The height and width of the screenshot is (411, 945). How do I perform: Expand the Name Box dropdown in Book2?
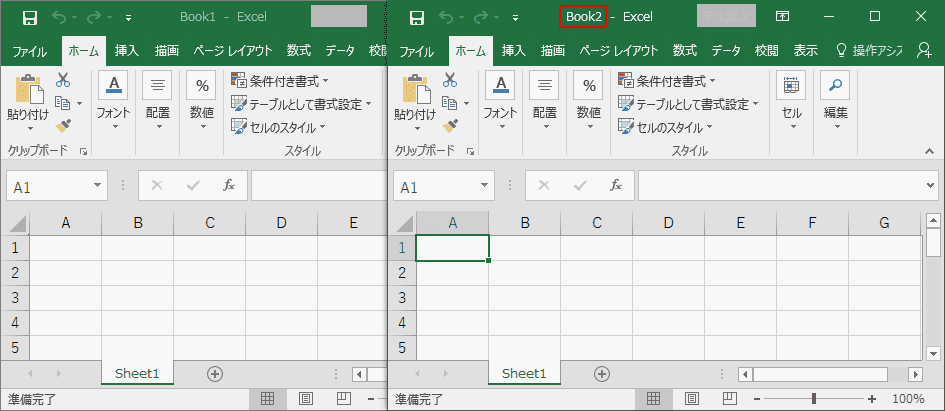484,186
